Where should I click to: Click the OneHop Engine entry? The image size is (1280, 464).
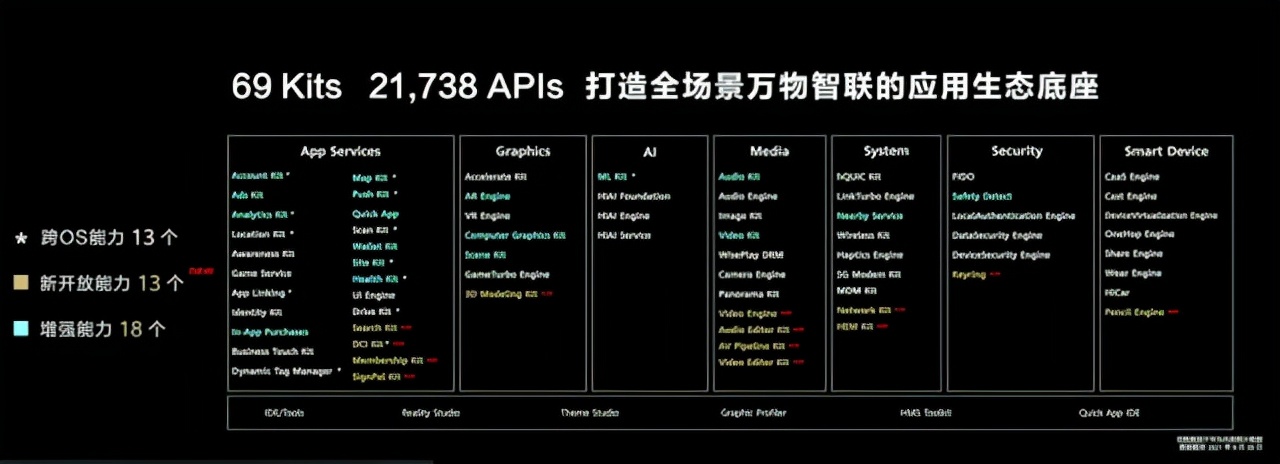tap(1139, 234)
